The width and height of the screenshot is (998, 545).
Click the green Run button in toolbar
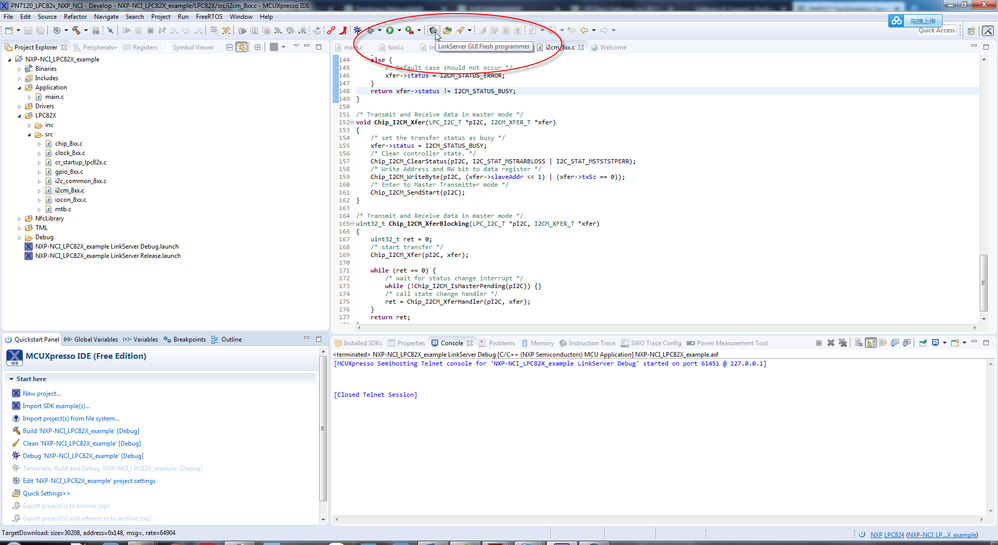pyautogui.click(x=390, y=30)
